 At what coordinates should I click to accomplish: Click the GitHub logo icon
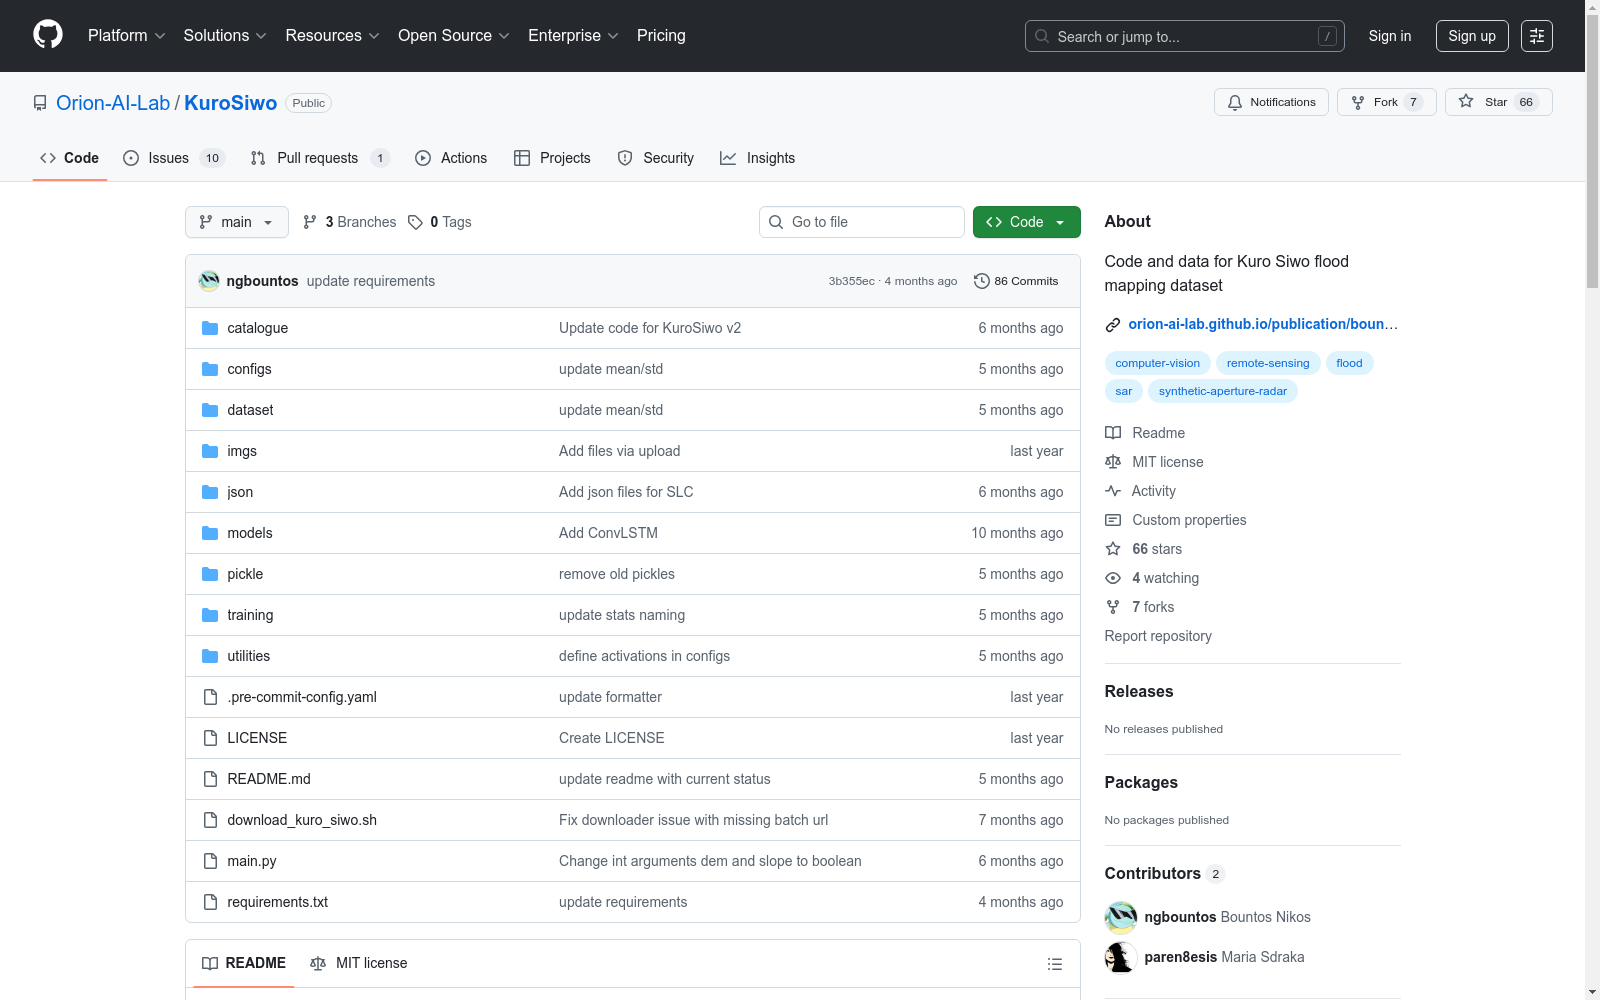(x=48, y=35)
